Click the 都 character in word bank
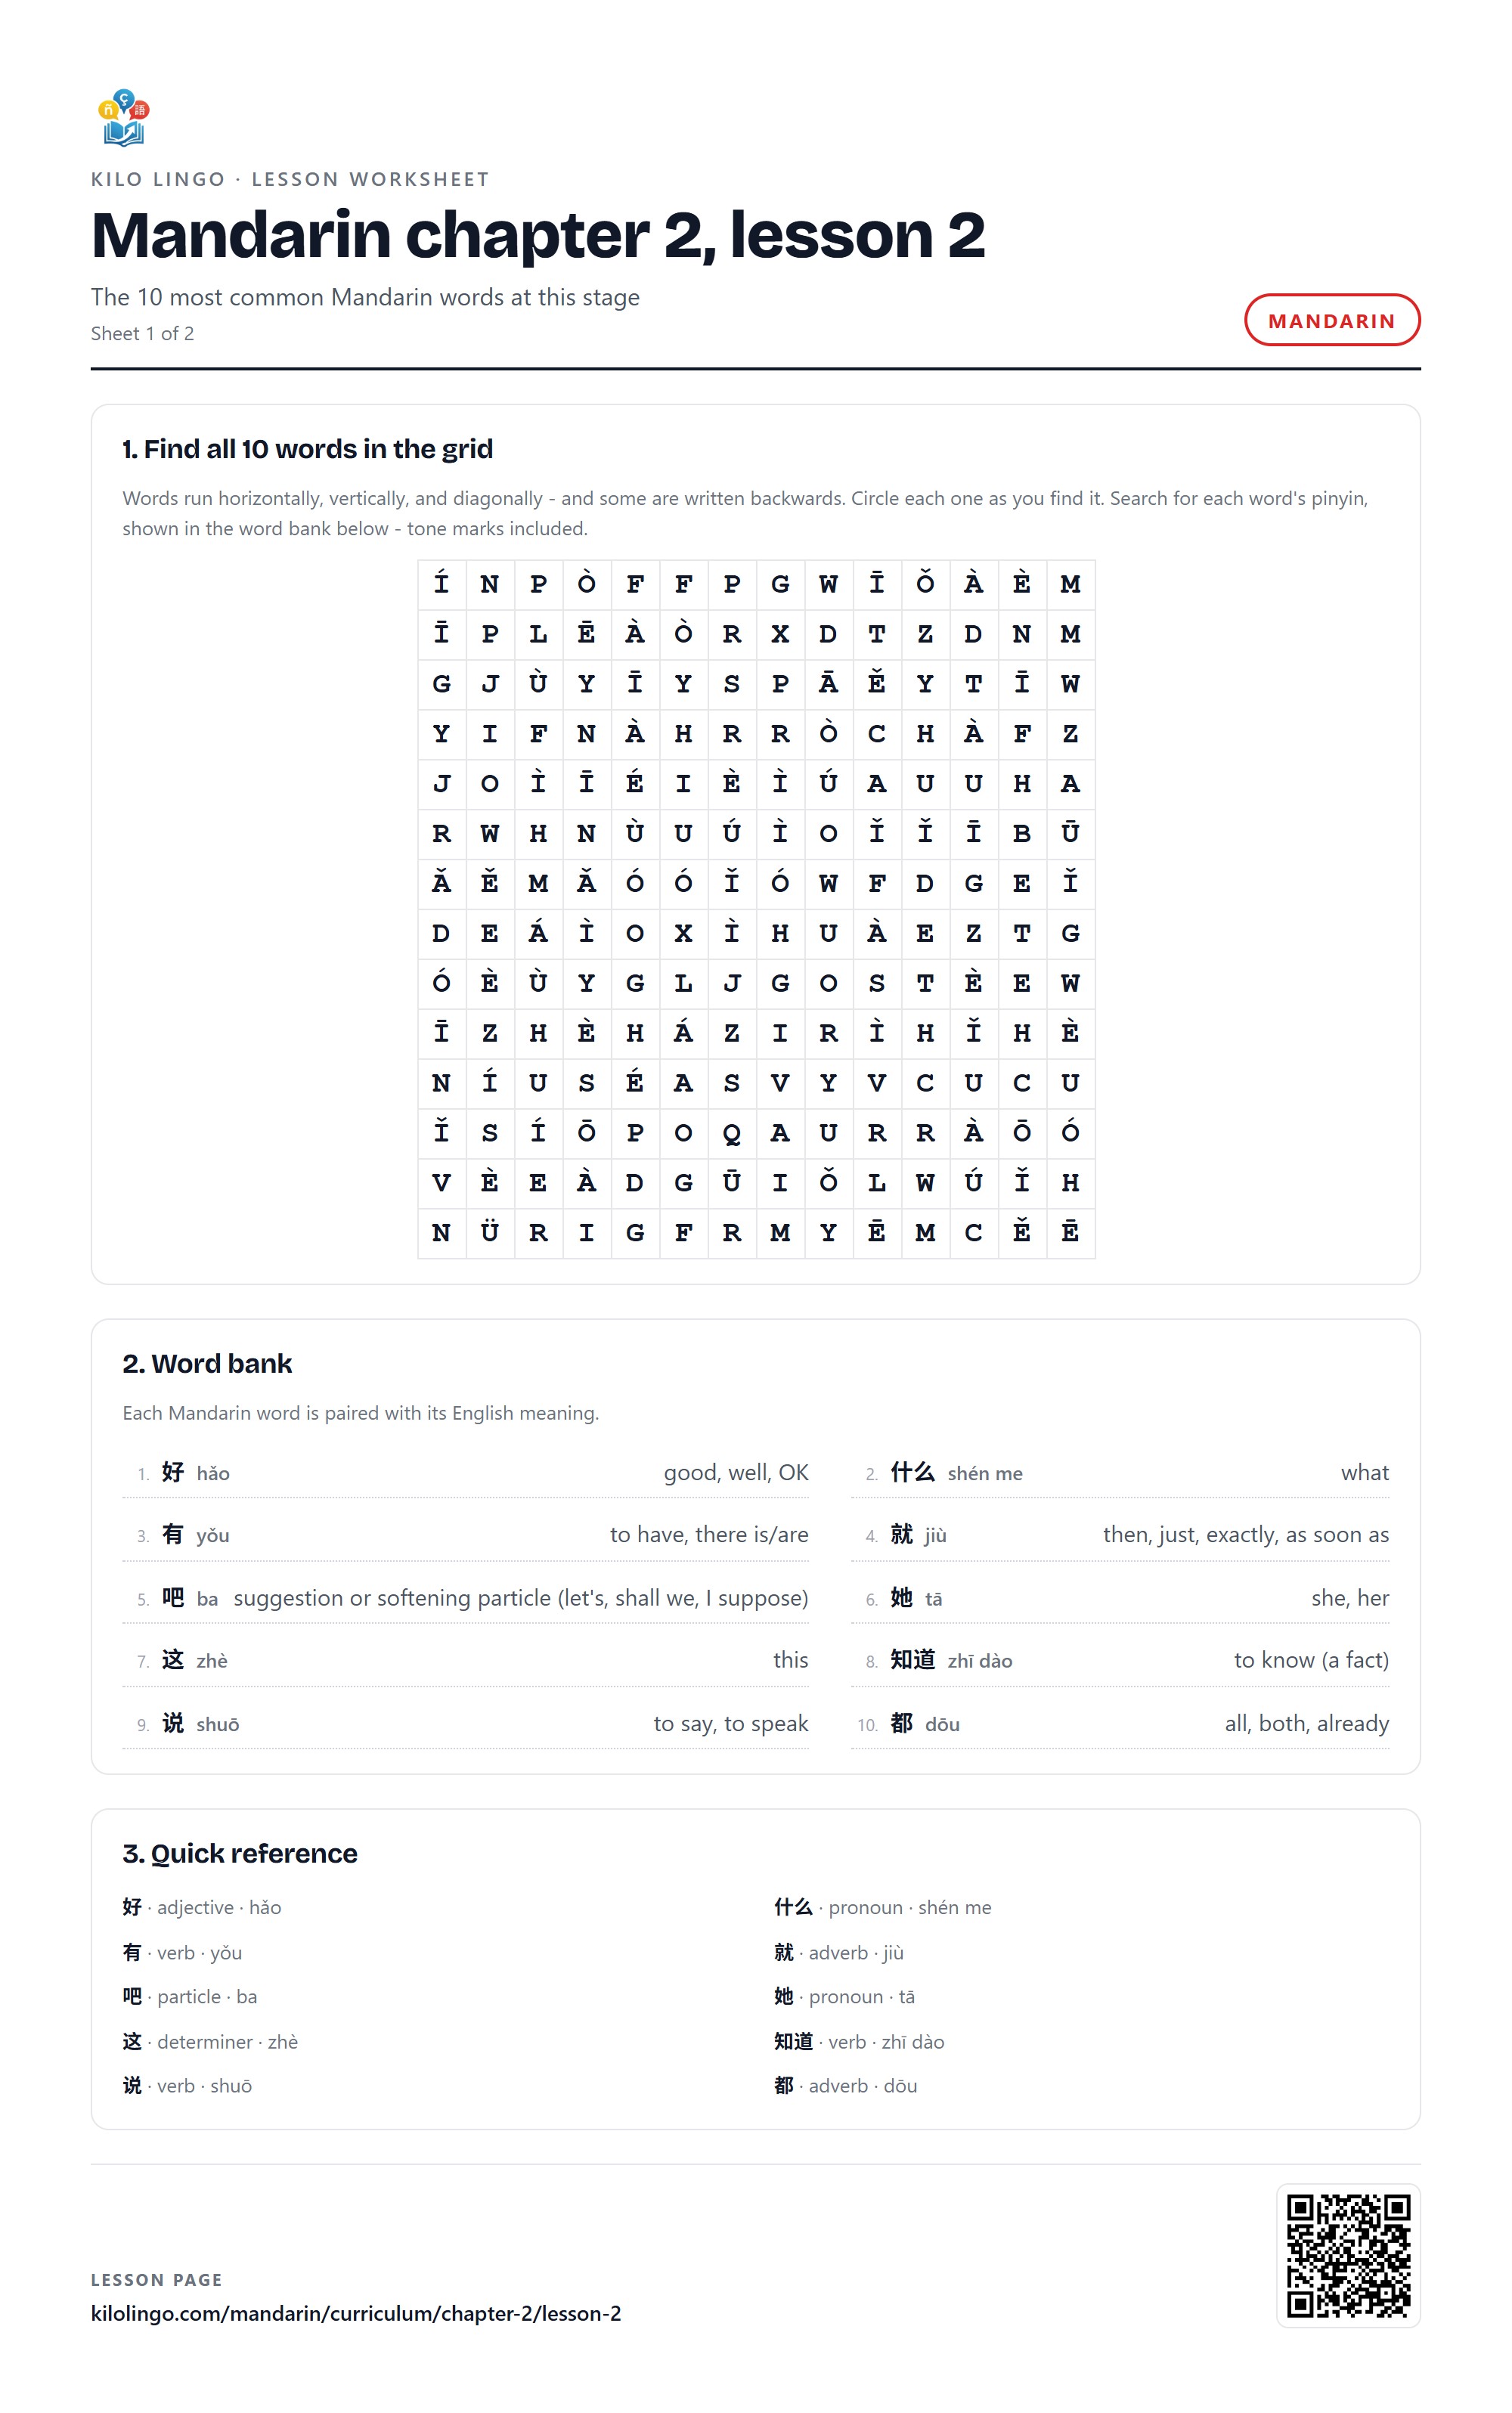The width and height of the screenshot is (1512, 2413). pos(902,1723)
